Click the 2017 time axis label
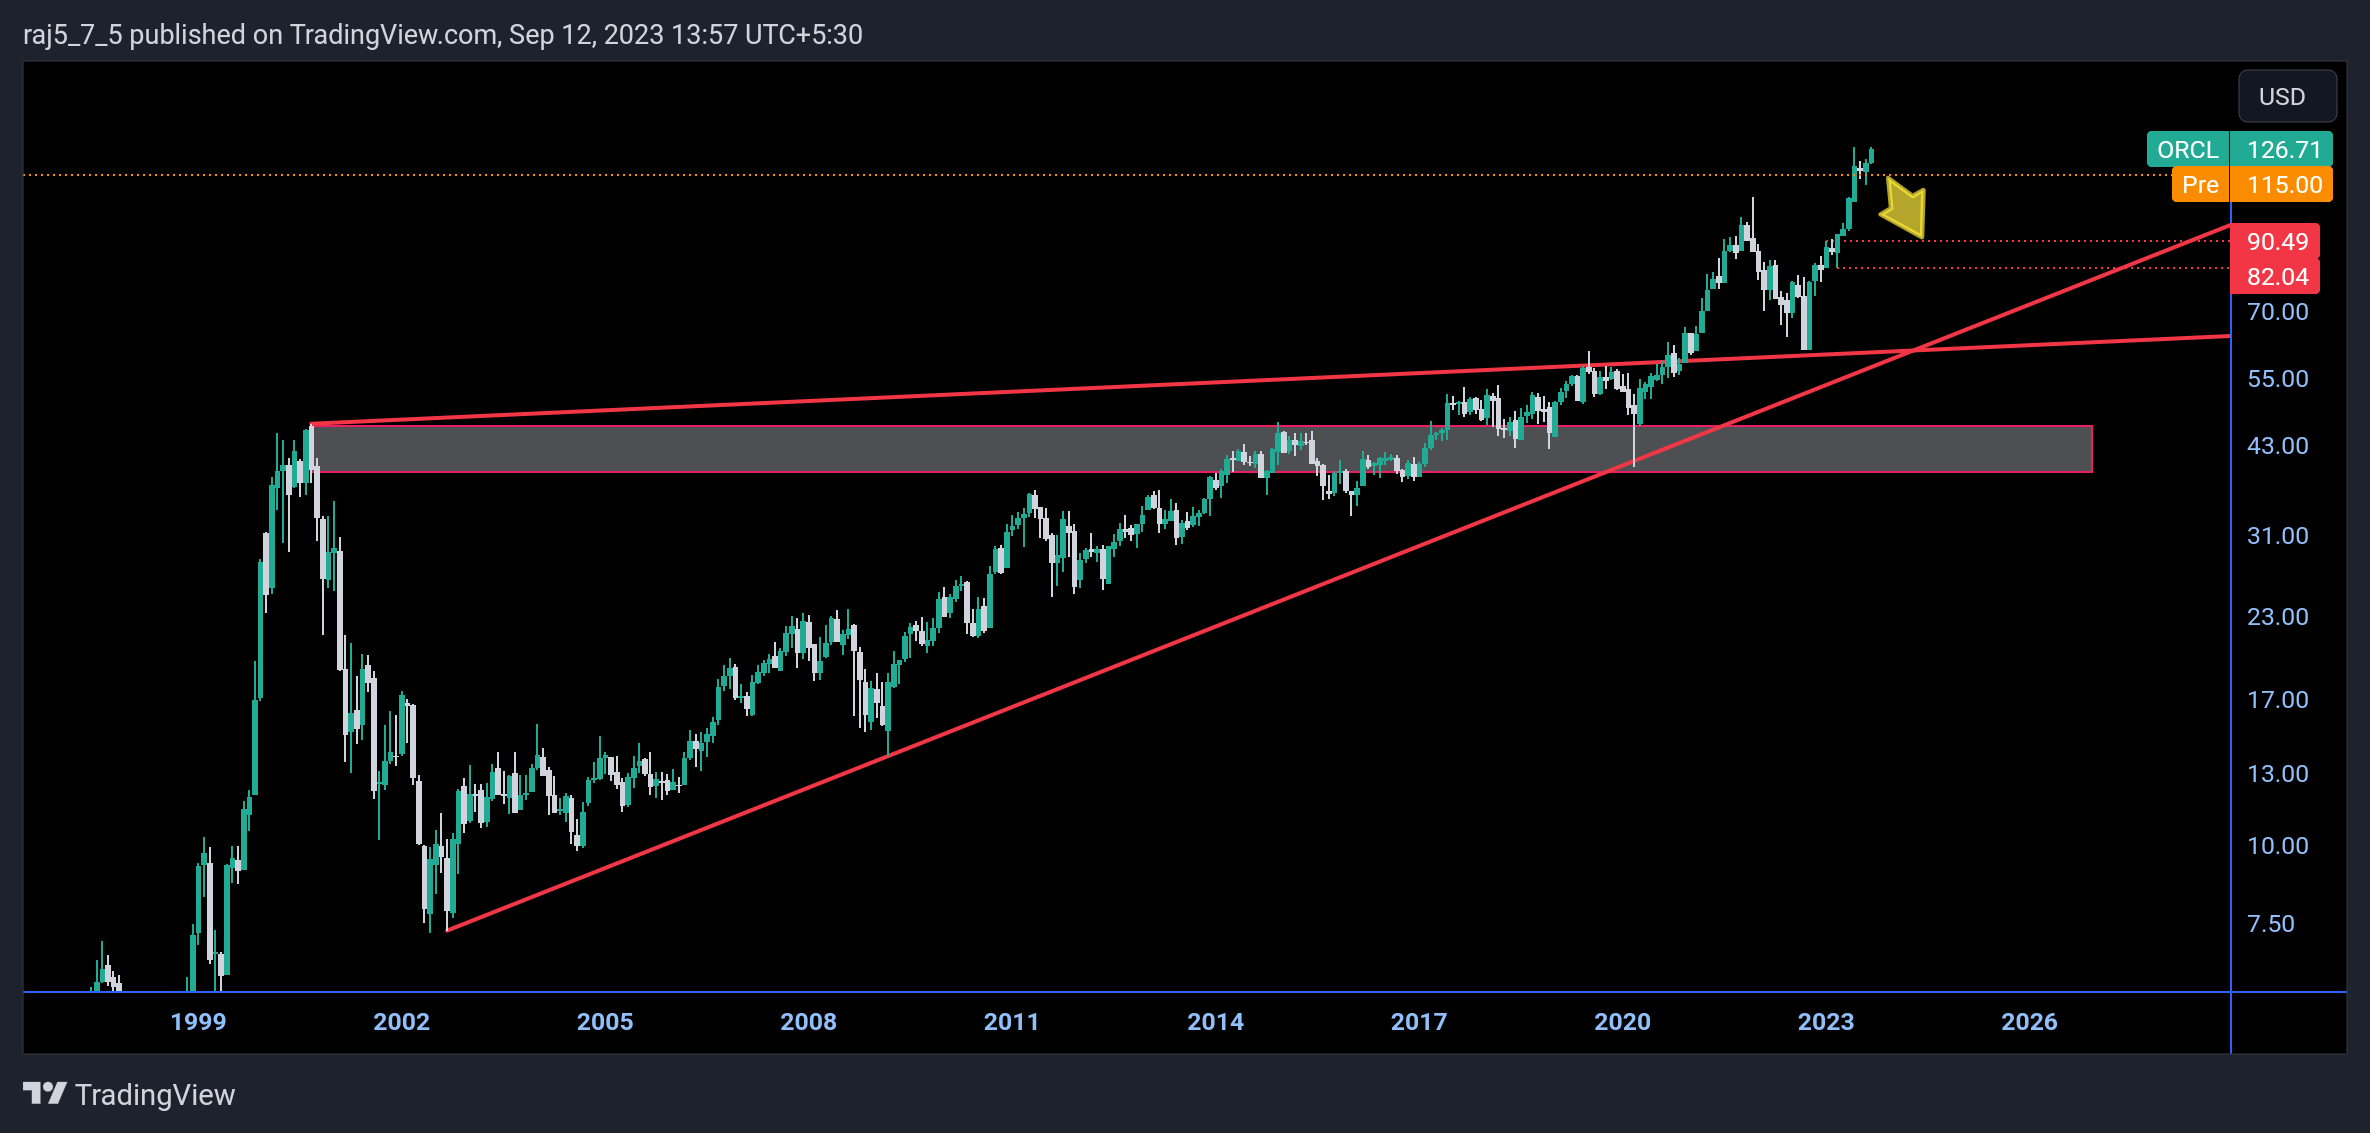Viewport: 2370px width, 1133px height. click(x=1419, y=1022)
